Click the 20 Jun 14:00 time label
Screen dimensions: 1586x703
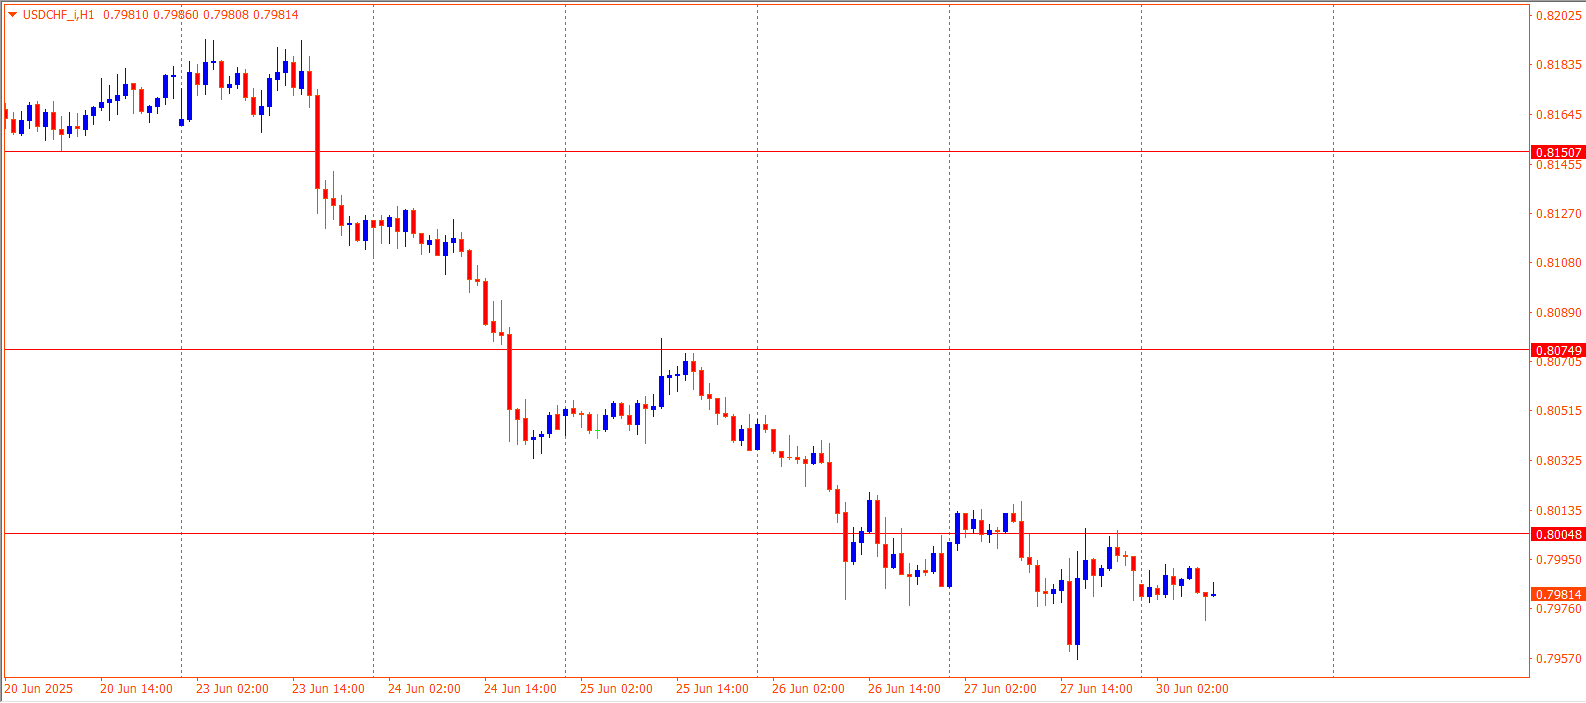point(136,689)
